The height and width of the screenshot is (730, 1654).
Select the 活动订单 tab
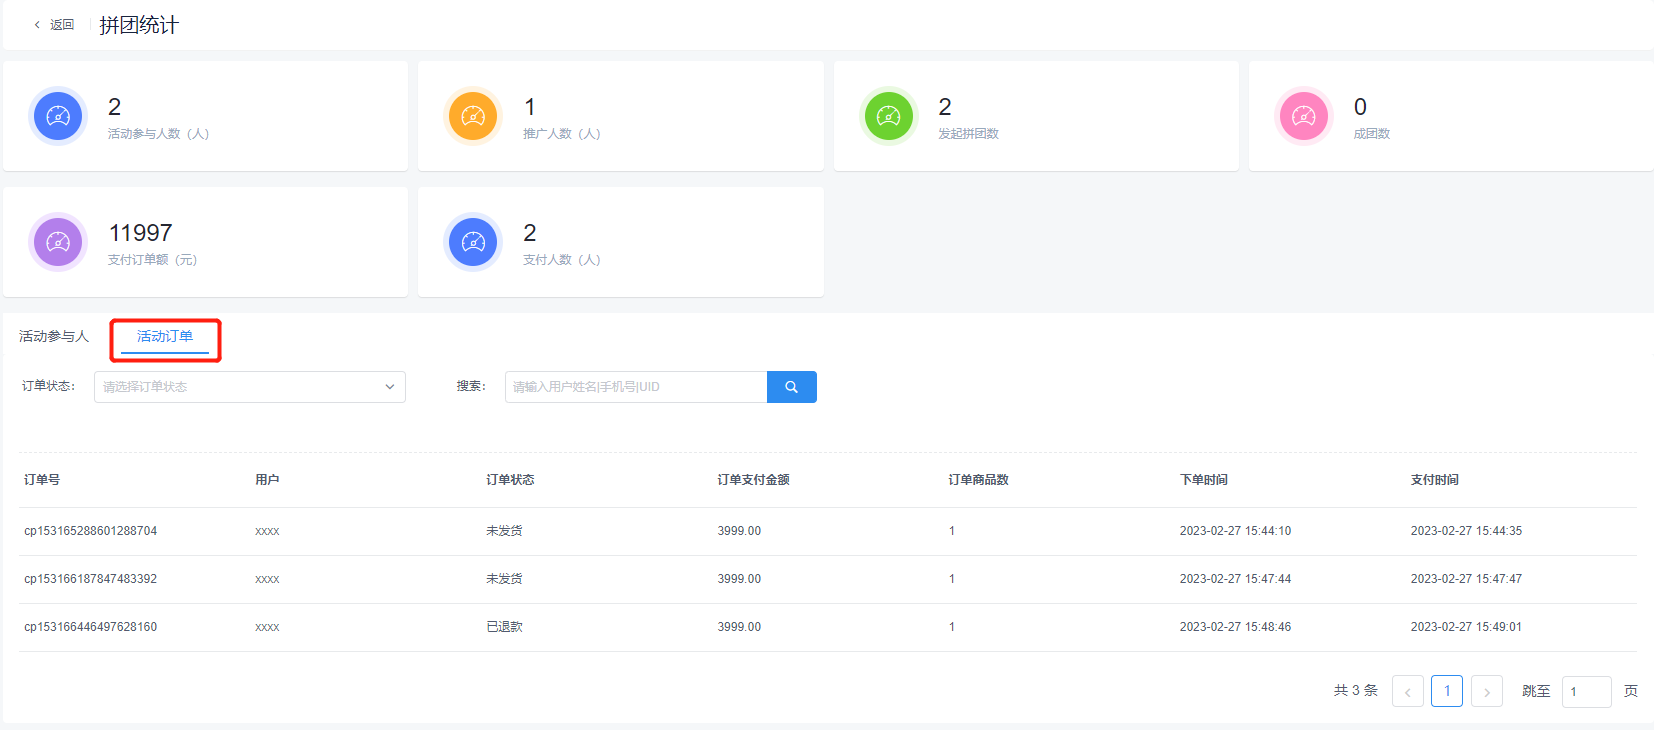(165, 336)
